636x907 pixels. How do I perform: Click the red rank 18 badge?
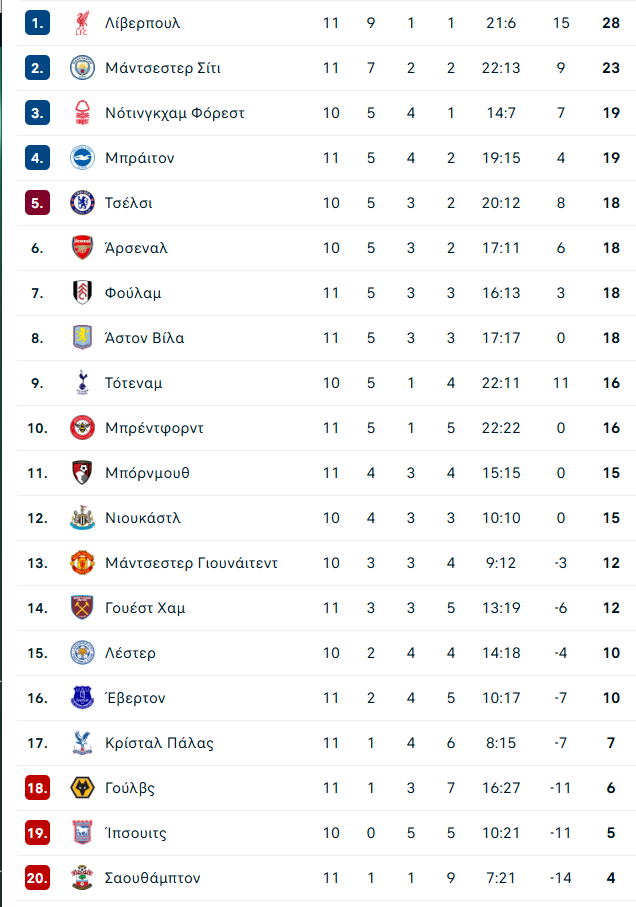click(38, 788)
